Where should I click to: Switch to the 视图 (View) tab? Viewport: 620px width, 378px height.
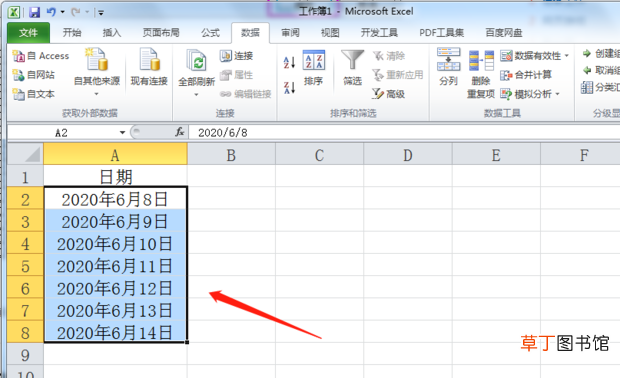point(330,33)
